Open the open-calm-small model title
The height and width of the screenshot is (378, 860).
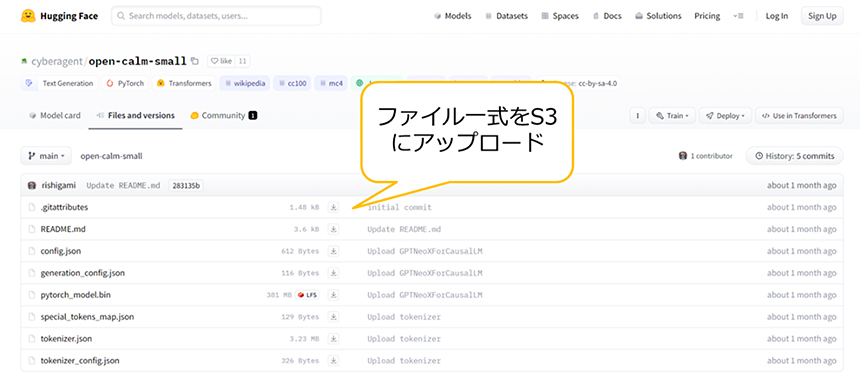click(x=137, y=61)
